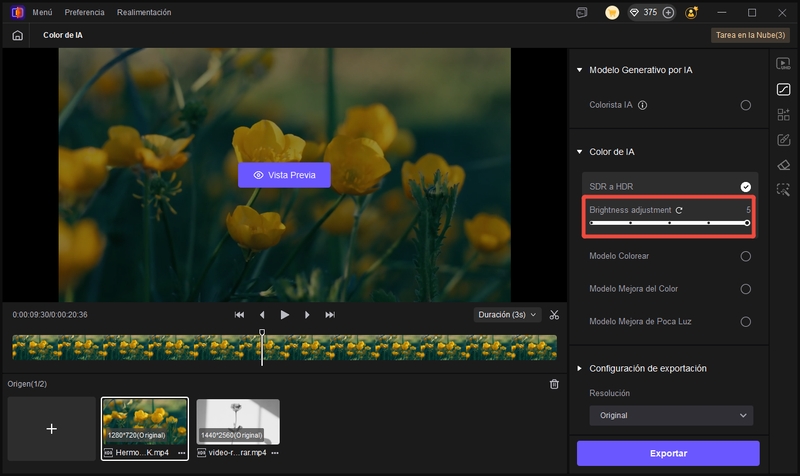
Task: Select Modelo Colorear option
Action: click(745, 256)
